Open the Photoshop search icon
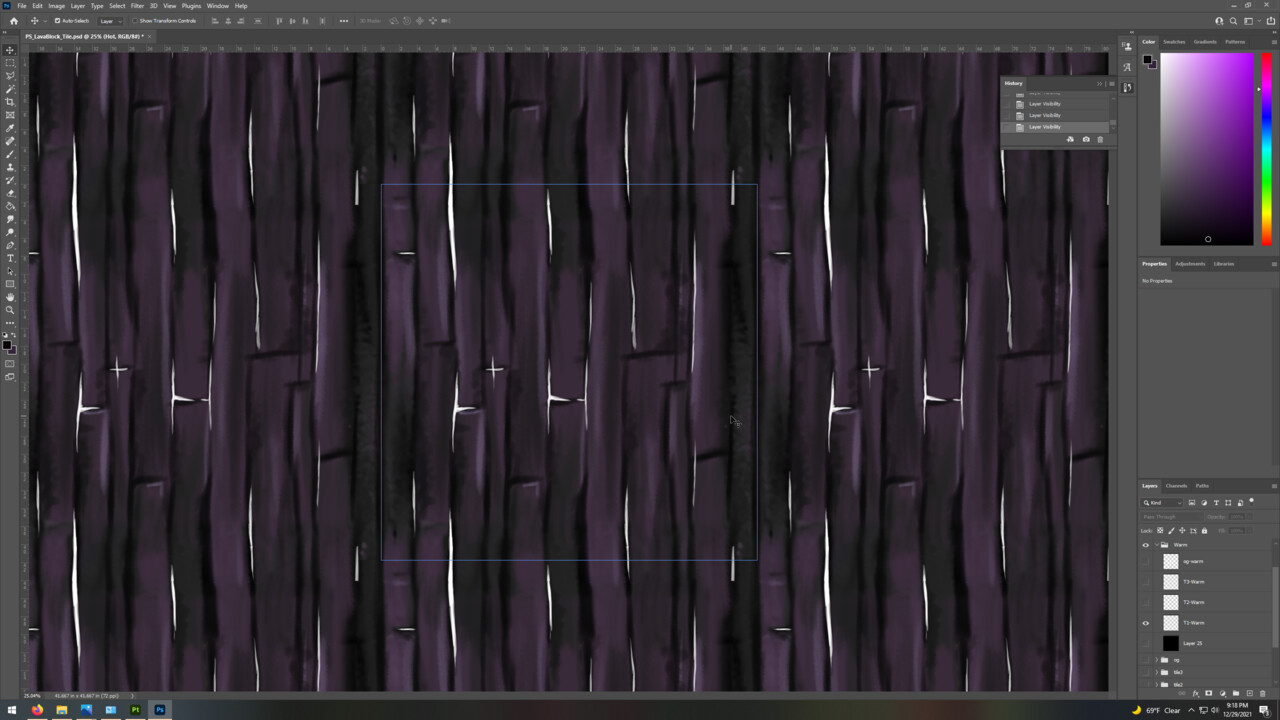The image size is (1280, 720). click(x=1234, y=20)
